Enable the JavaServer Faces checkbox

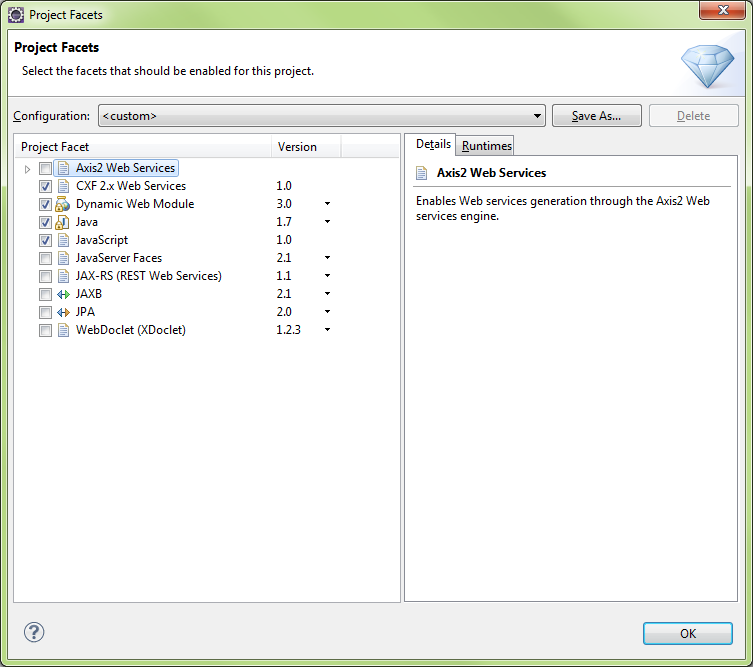click(46, 258)
